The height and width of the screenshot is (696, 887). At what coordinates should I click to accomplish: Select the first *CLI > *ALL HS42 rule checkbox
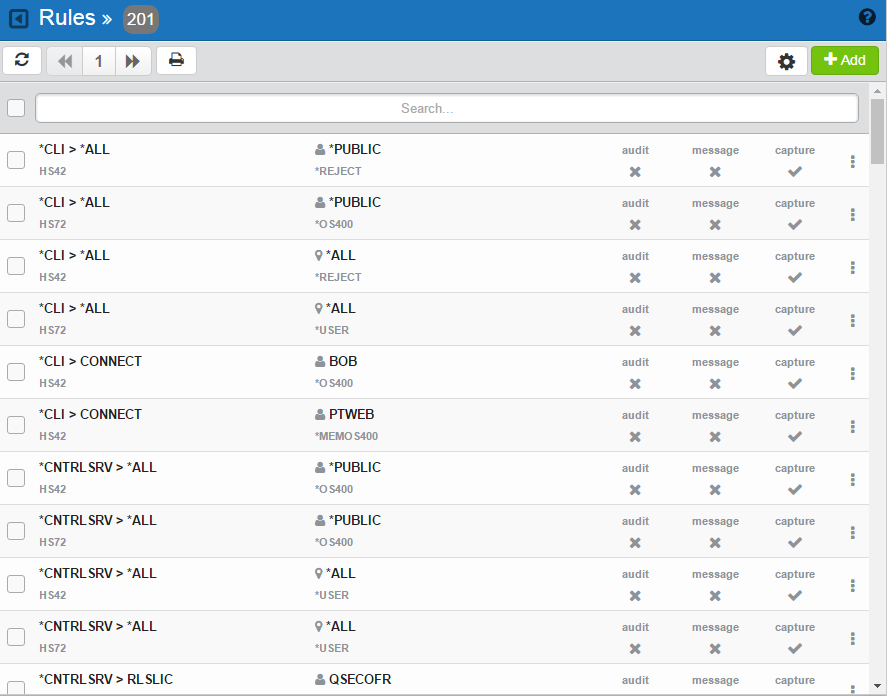click(16, 160)
